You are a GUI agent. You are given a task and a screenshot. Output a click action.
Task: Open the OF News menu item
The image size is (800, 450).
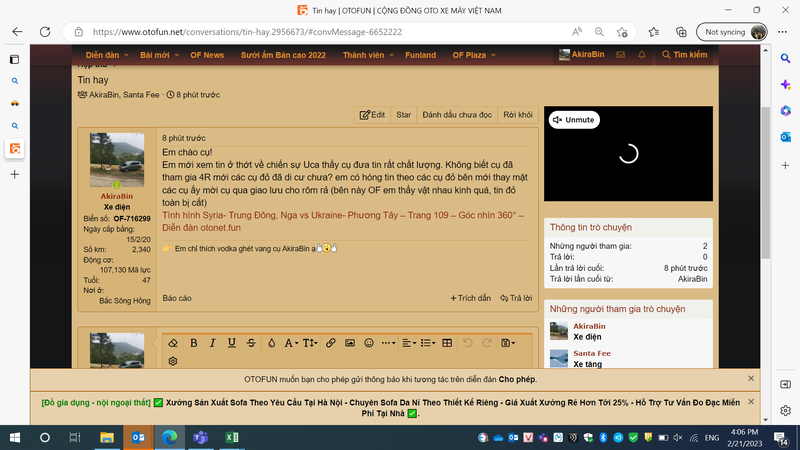[x=207, y=55]
